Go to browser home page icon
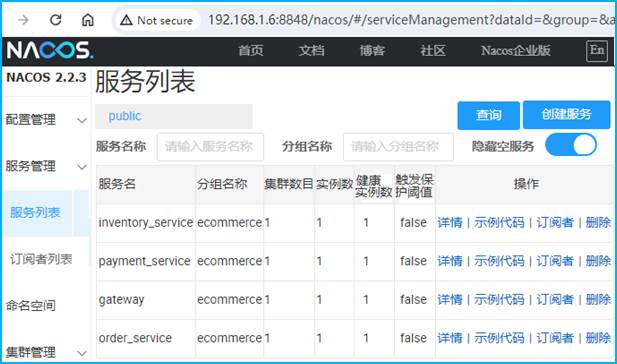The width and height of the screenshot is (617, 364). tap(87, 20)
